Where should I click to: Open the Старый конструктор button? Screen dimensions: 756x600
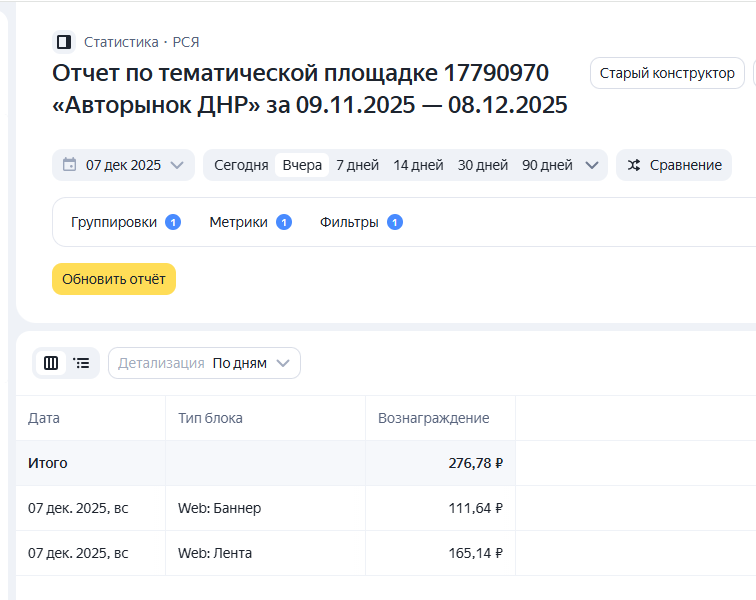tap(667, 73)
